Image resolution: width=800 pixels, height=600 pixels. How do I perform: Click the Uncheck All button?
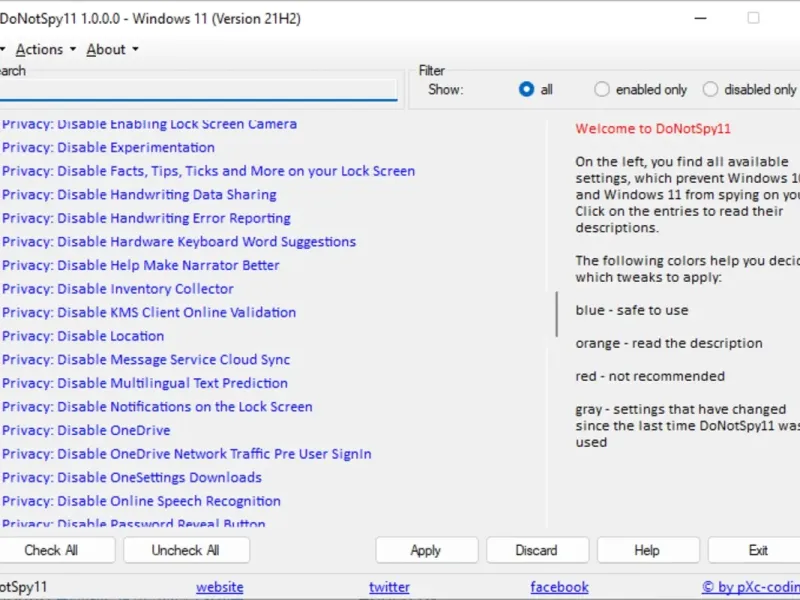186,550
